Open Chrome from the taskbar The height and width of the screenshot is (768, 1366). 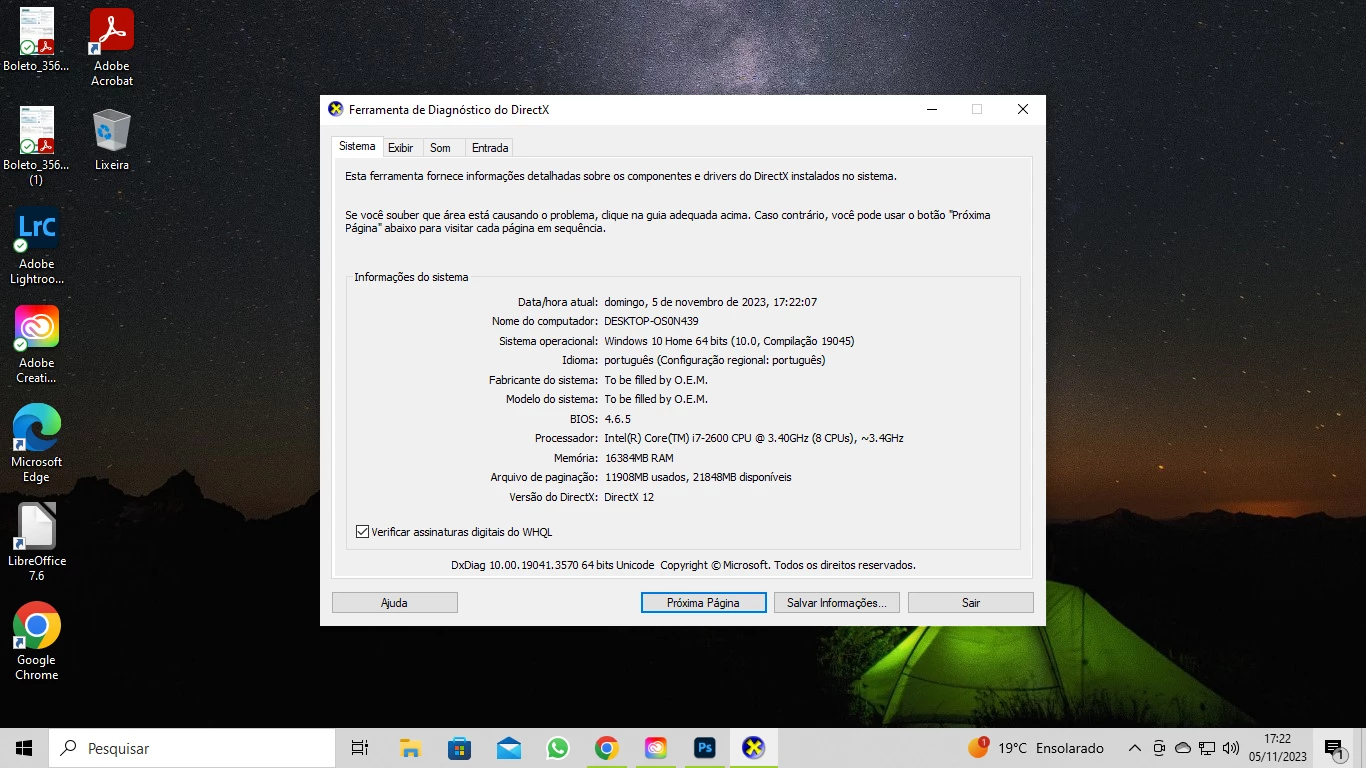(x=606, y=748)
